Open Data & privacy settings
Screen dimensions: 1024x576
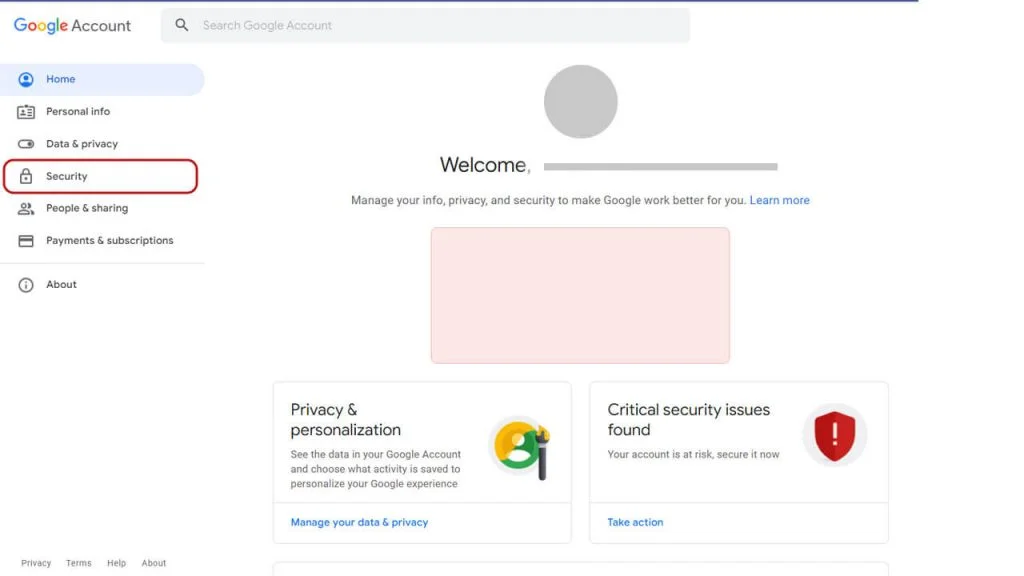tap(102, 144)
